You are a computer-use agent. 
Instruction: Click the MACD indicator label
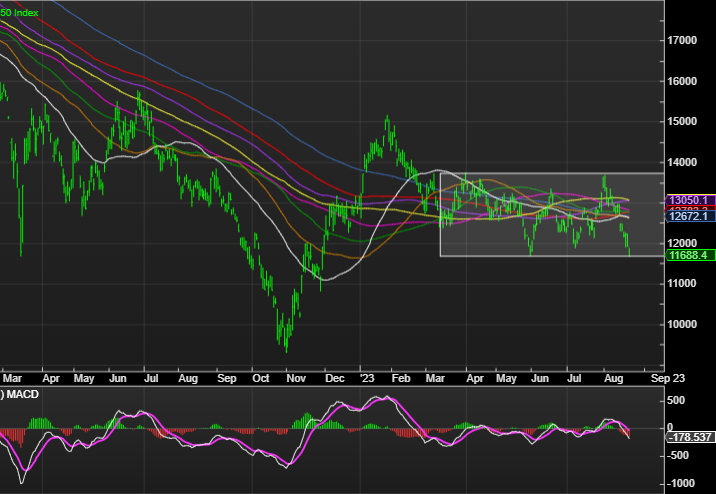tap(23, 394)
